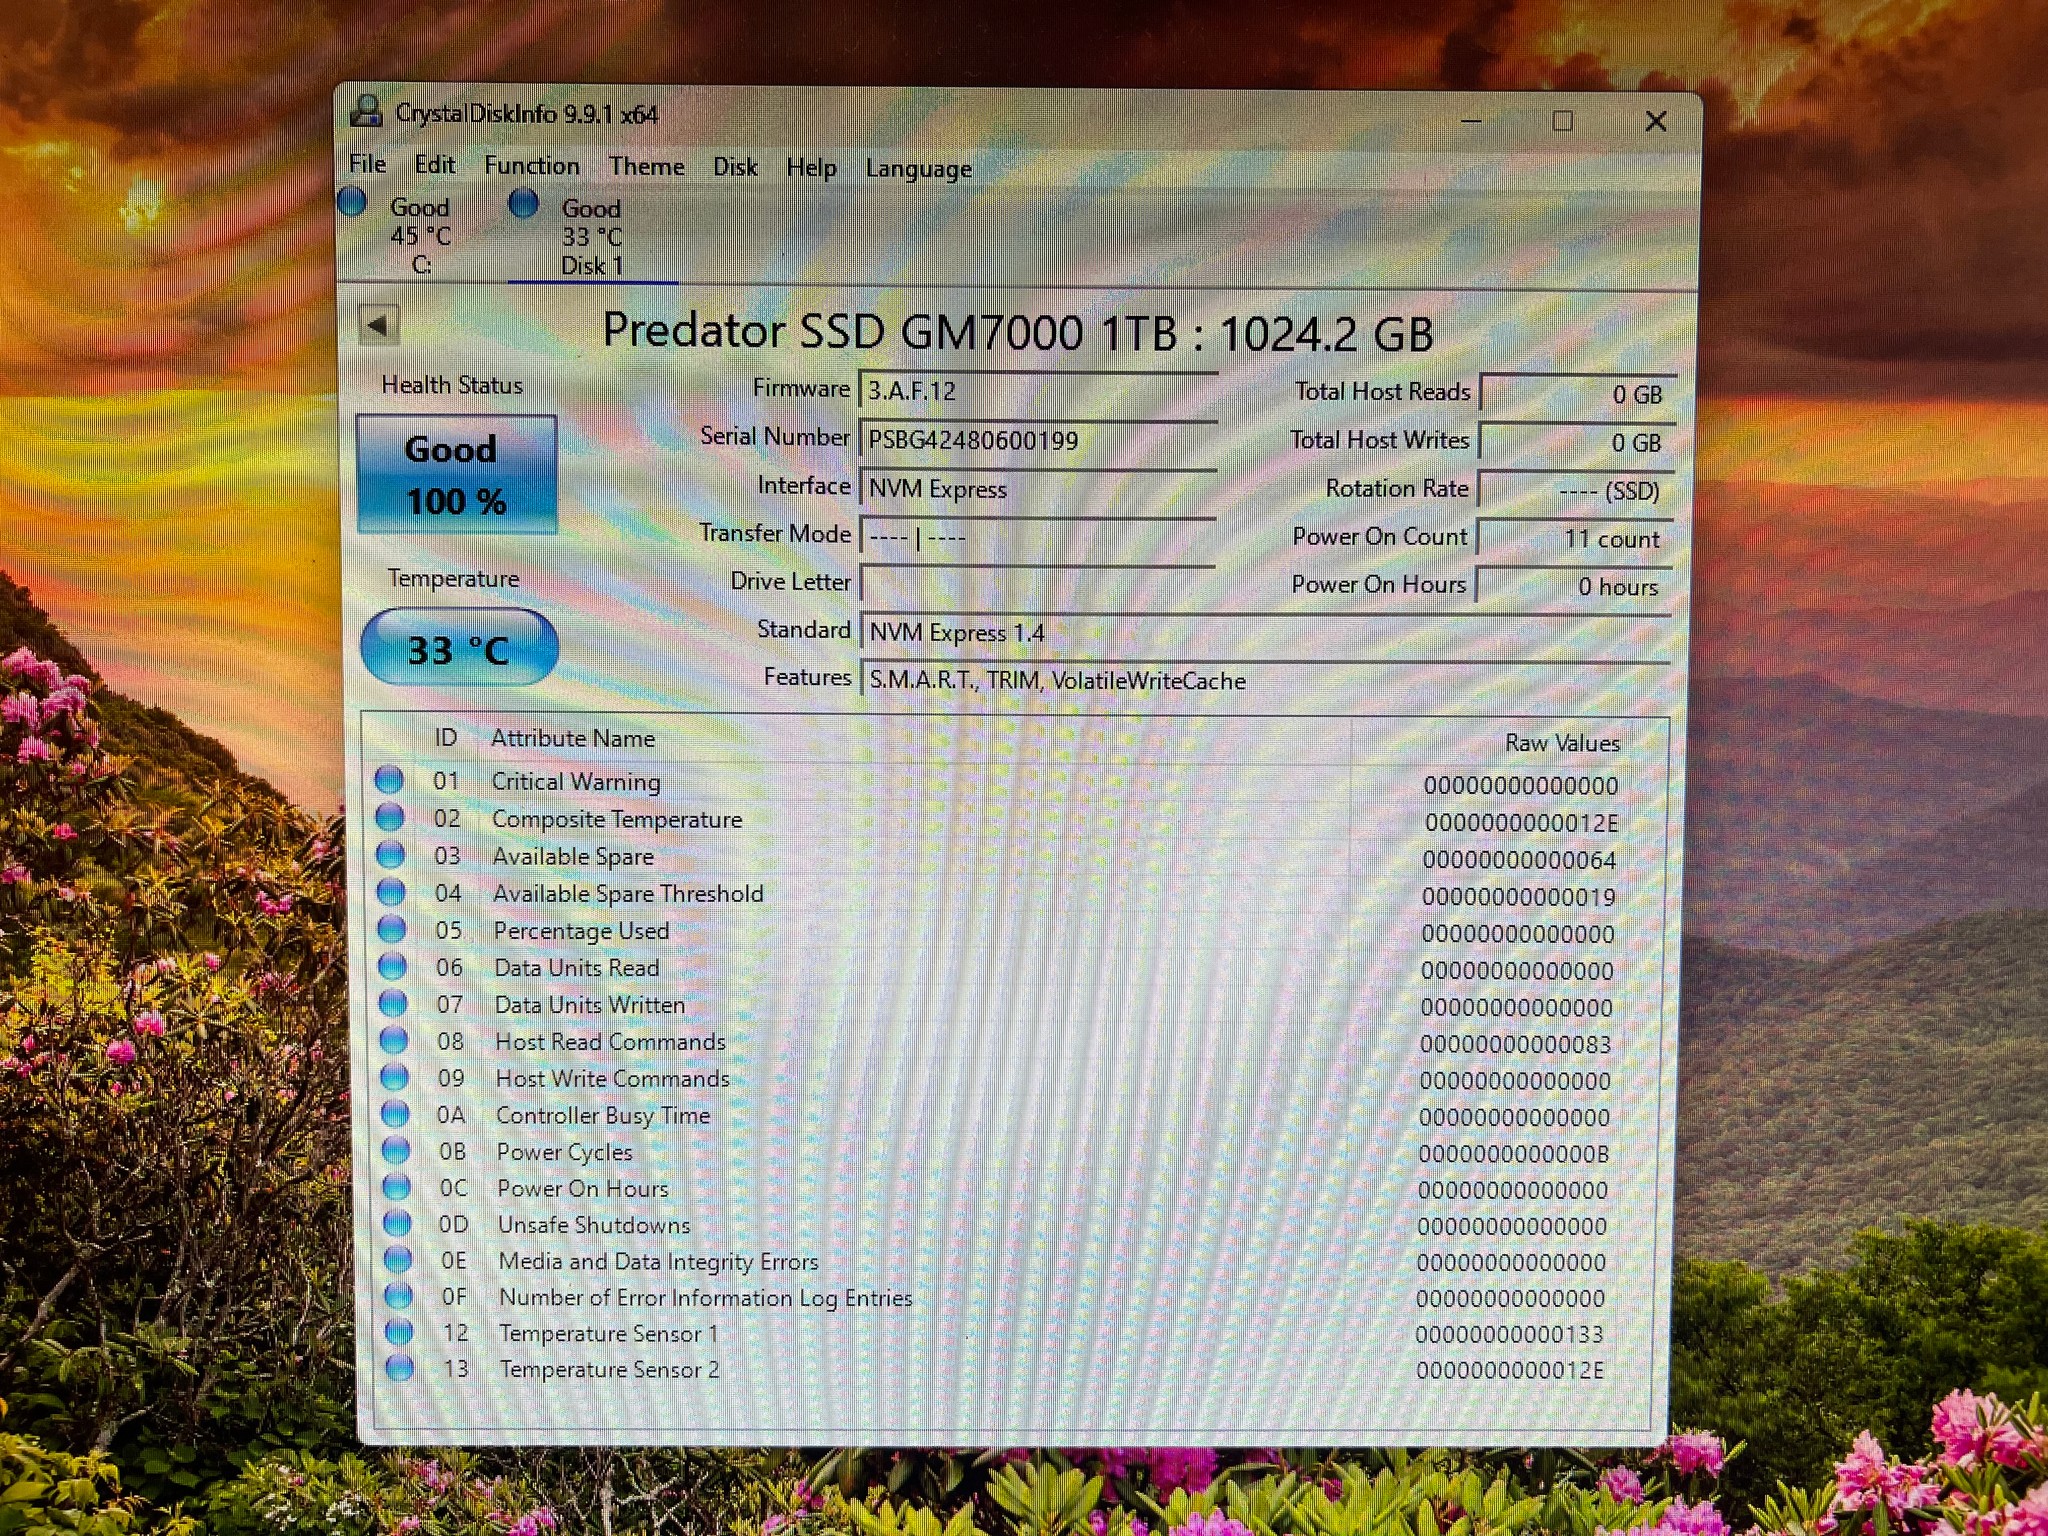The height and width of the screenshot is (1536, 2048).
Task: Click raw value 0000000000083
Action: pos(1516,1044)
